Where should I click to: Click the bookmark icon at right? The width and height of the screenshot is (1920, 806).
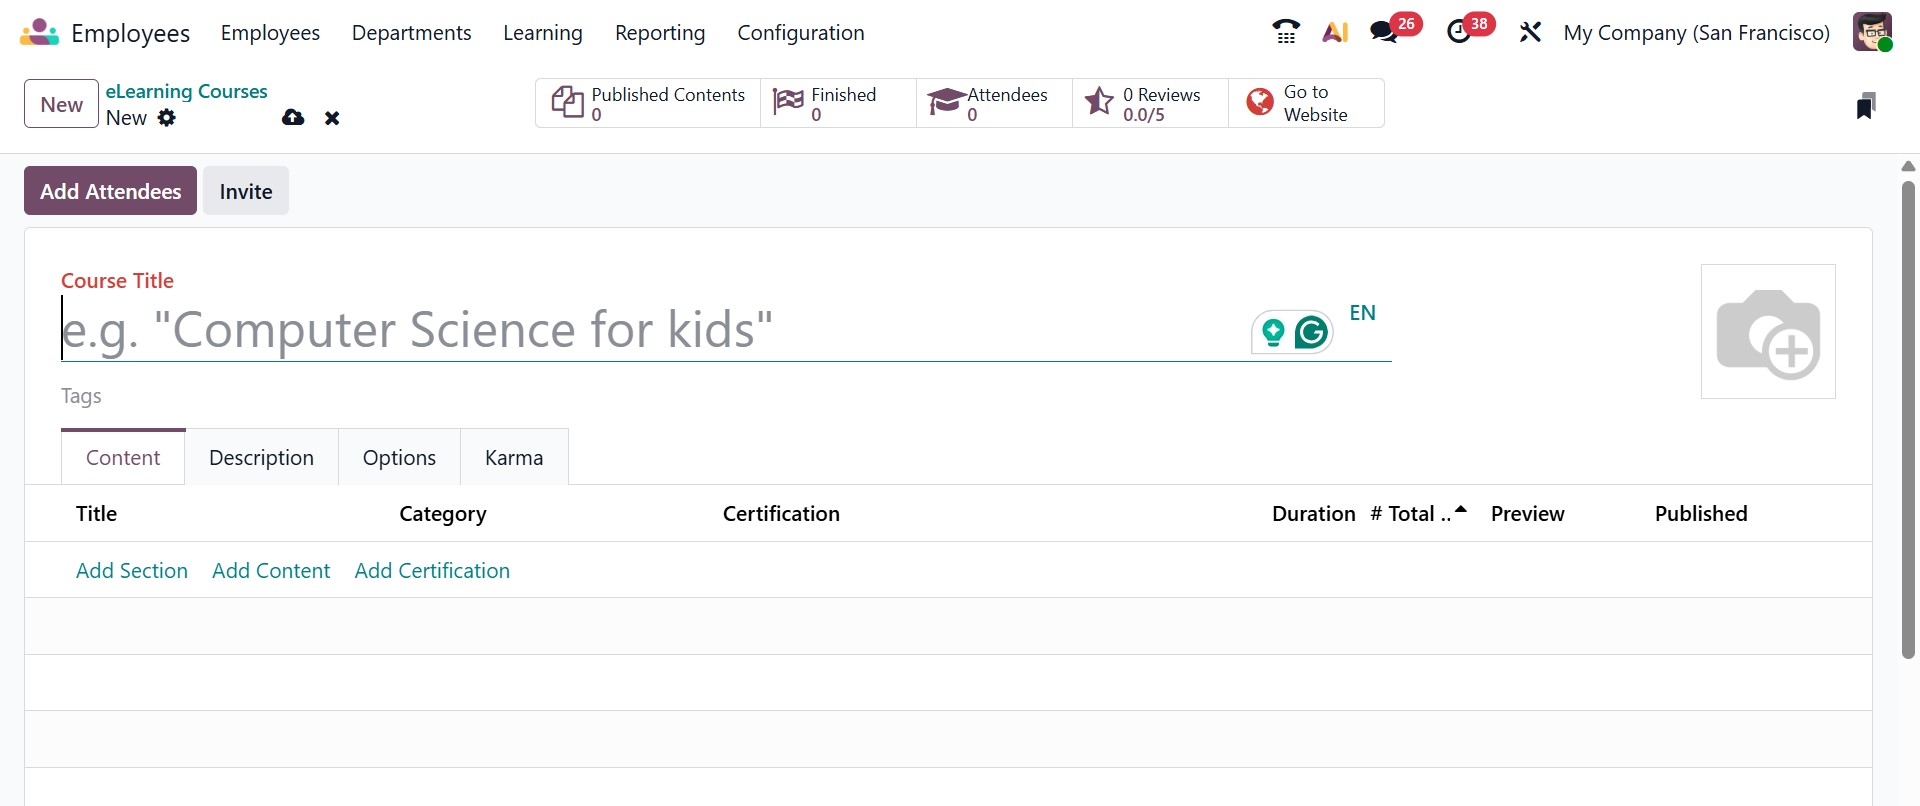pyautogui.click(x=1865, y=106)
